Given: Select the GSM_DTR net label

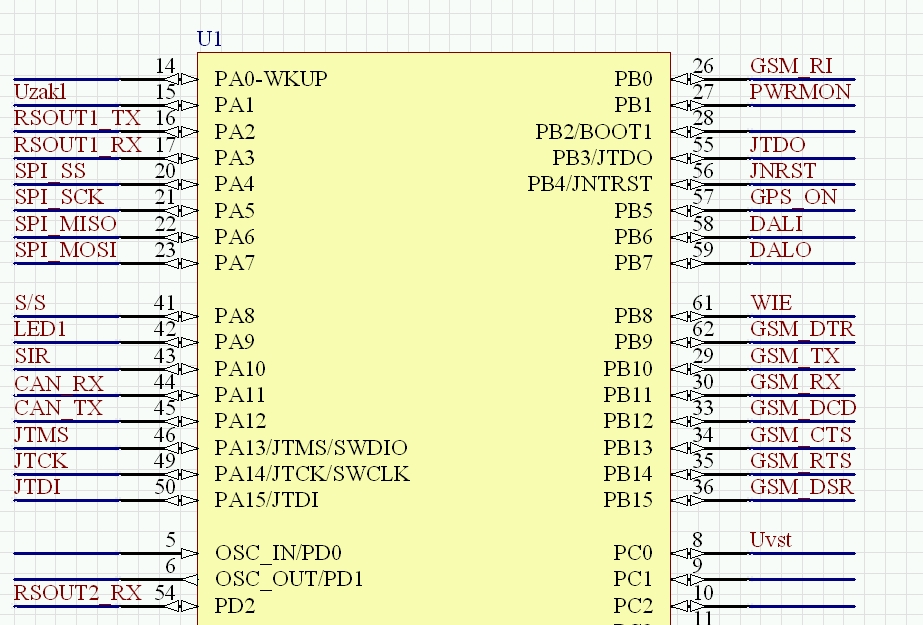Looking at the screenshot, I should click(802, 328).
